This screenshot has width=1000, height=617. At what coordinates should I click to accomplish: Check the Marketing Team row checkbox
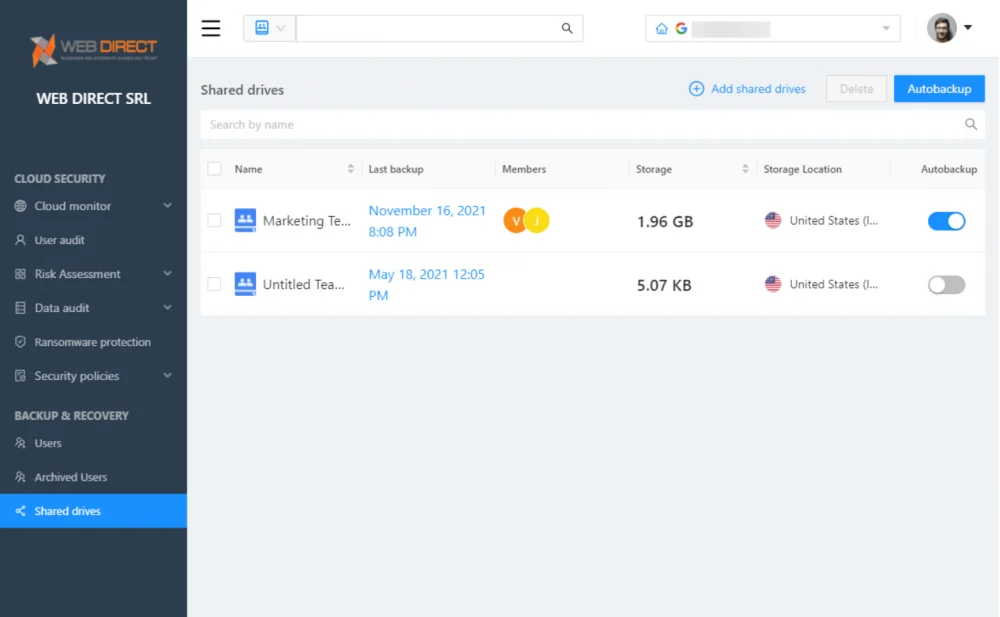coord(214,220)
